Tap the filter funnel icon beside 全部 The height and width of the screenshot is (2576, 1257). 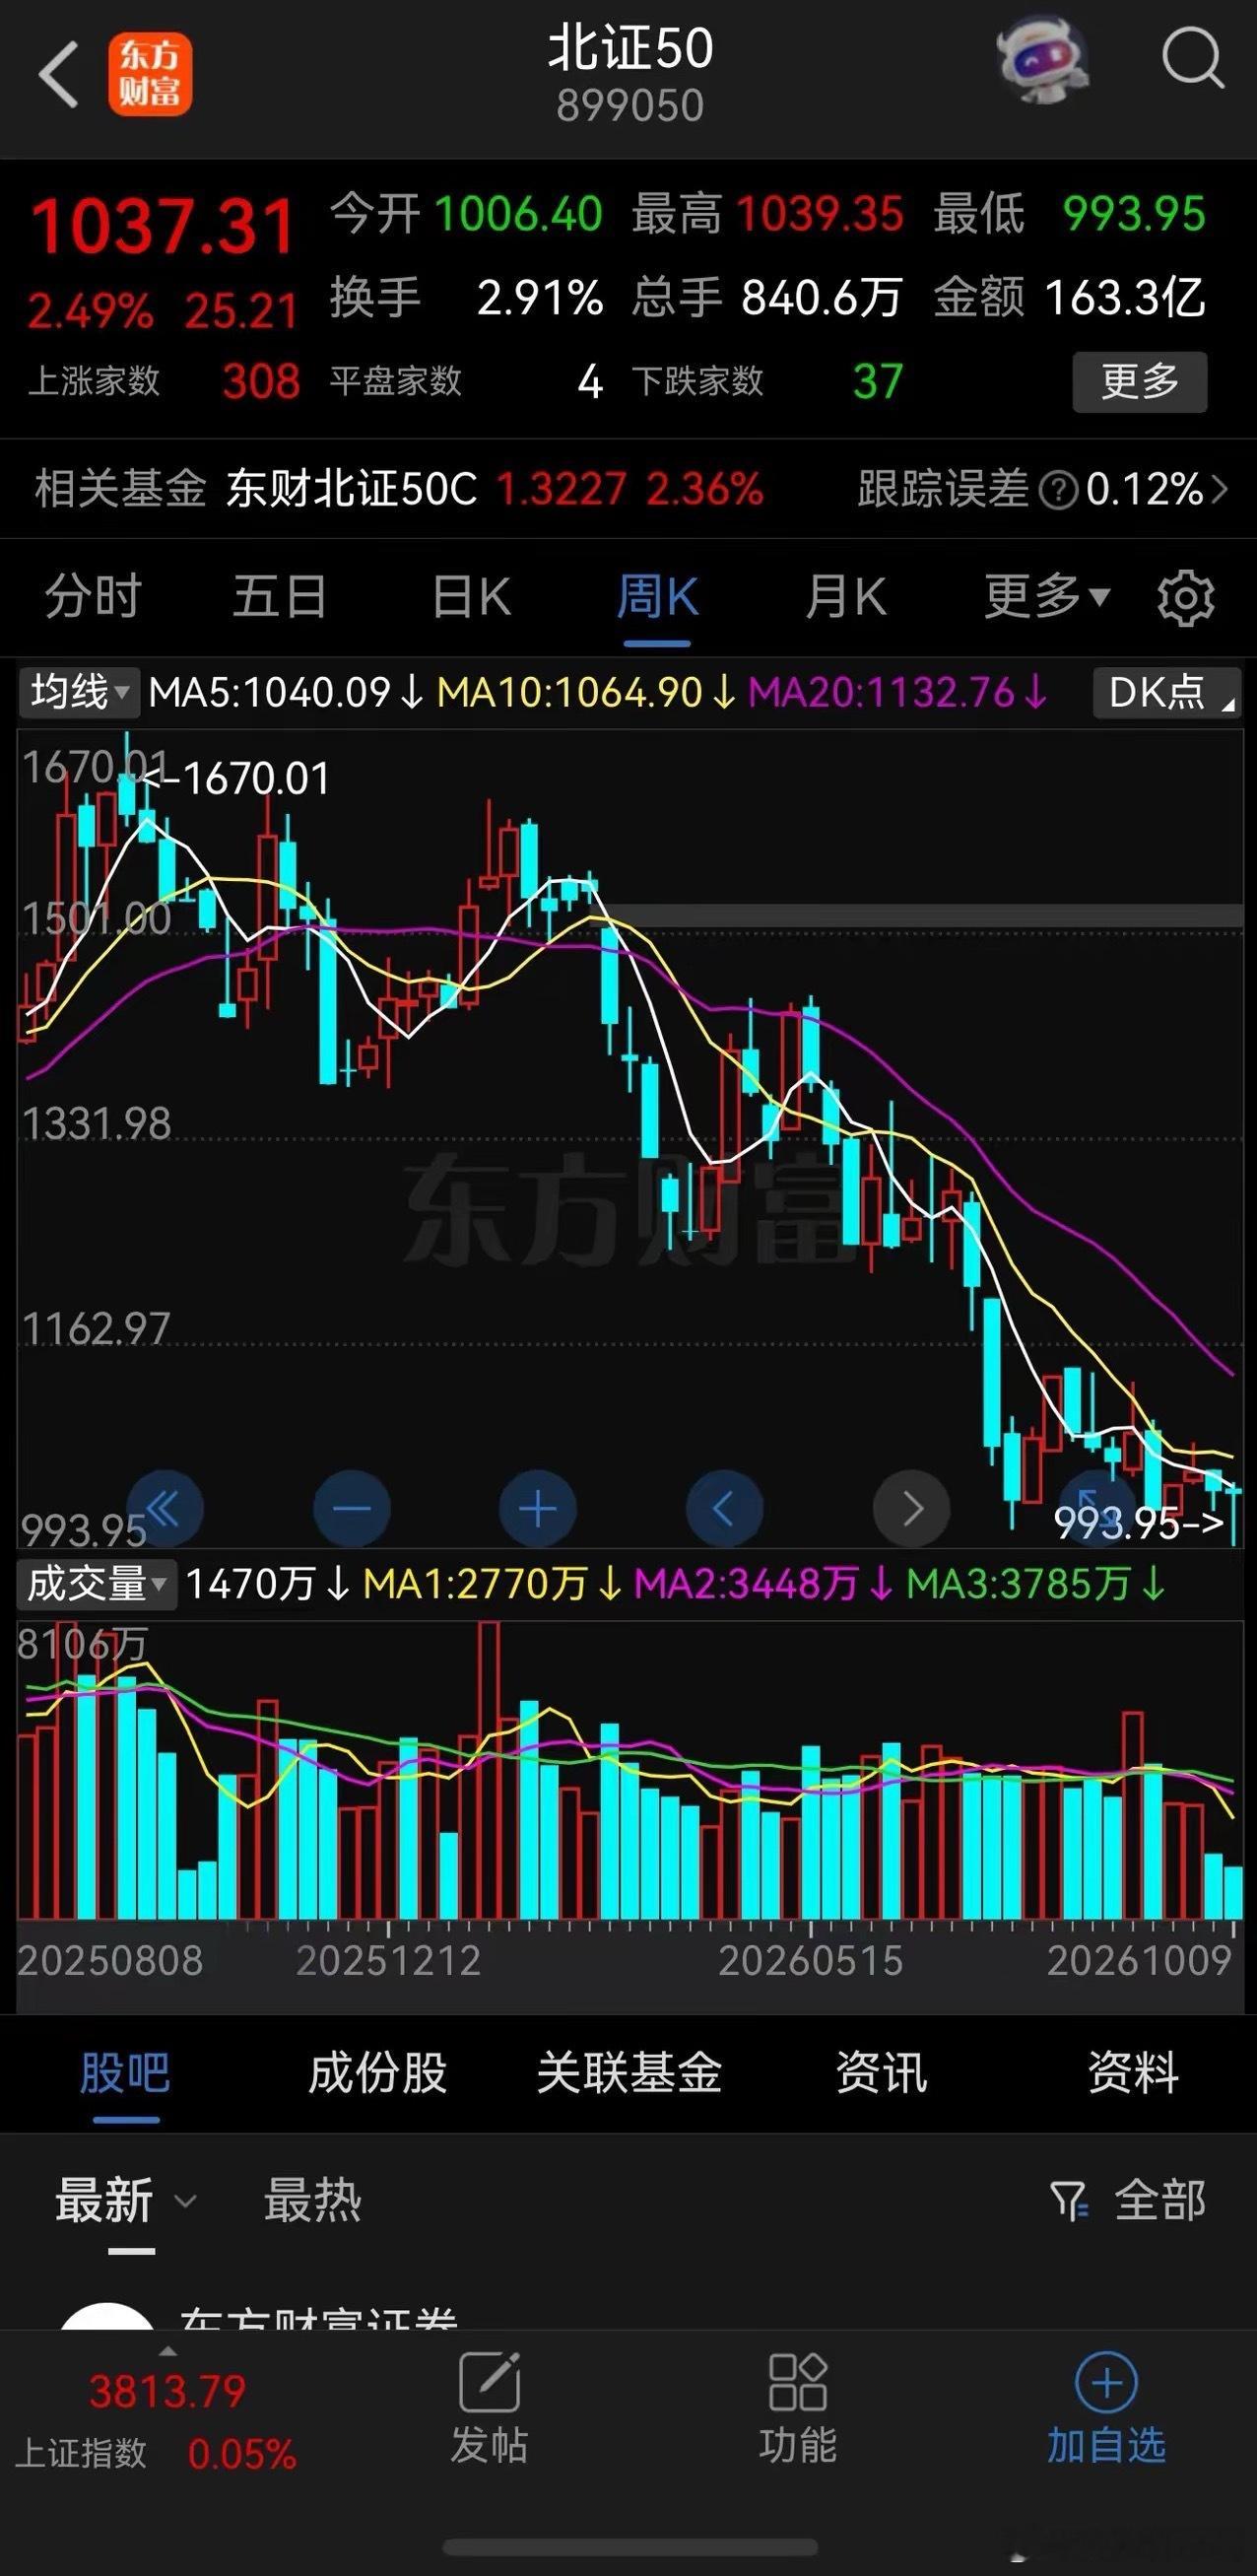coord(1068,2201)
